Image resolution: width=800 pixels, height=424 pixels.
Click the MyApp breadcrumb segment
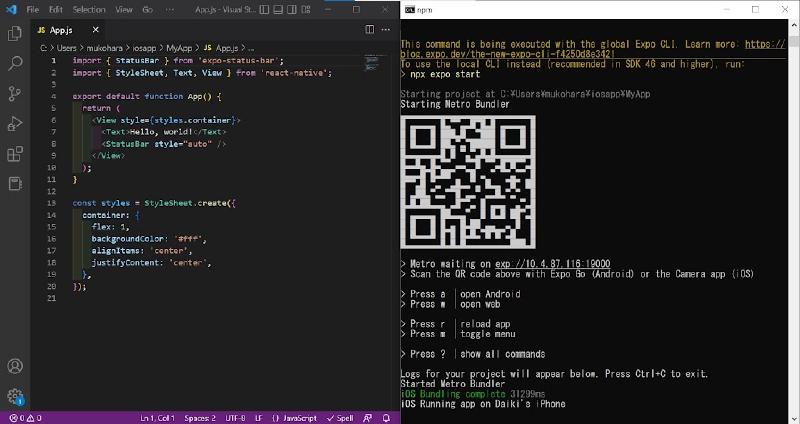179,48
